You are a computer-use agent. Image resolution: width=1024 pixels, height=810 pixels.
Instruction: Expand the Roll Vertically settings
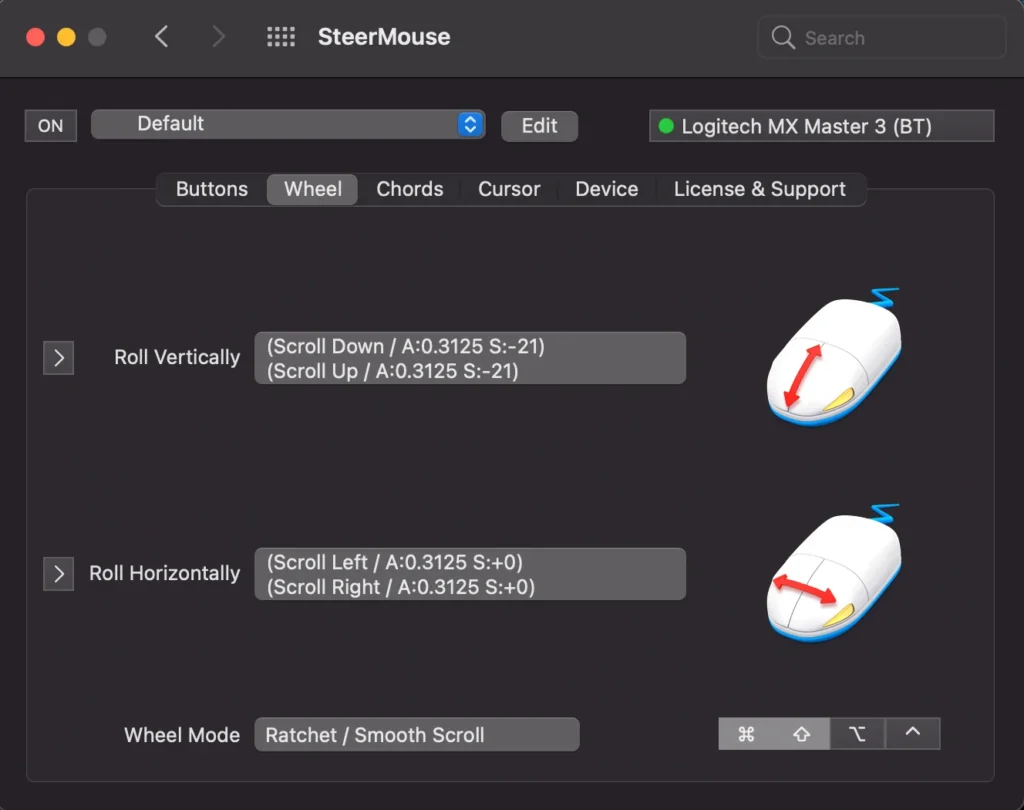pos(58,357)
